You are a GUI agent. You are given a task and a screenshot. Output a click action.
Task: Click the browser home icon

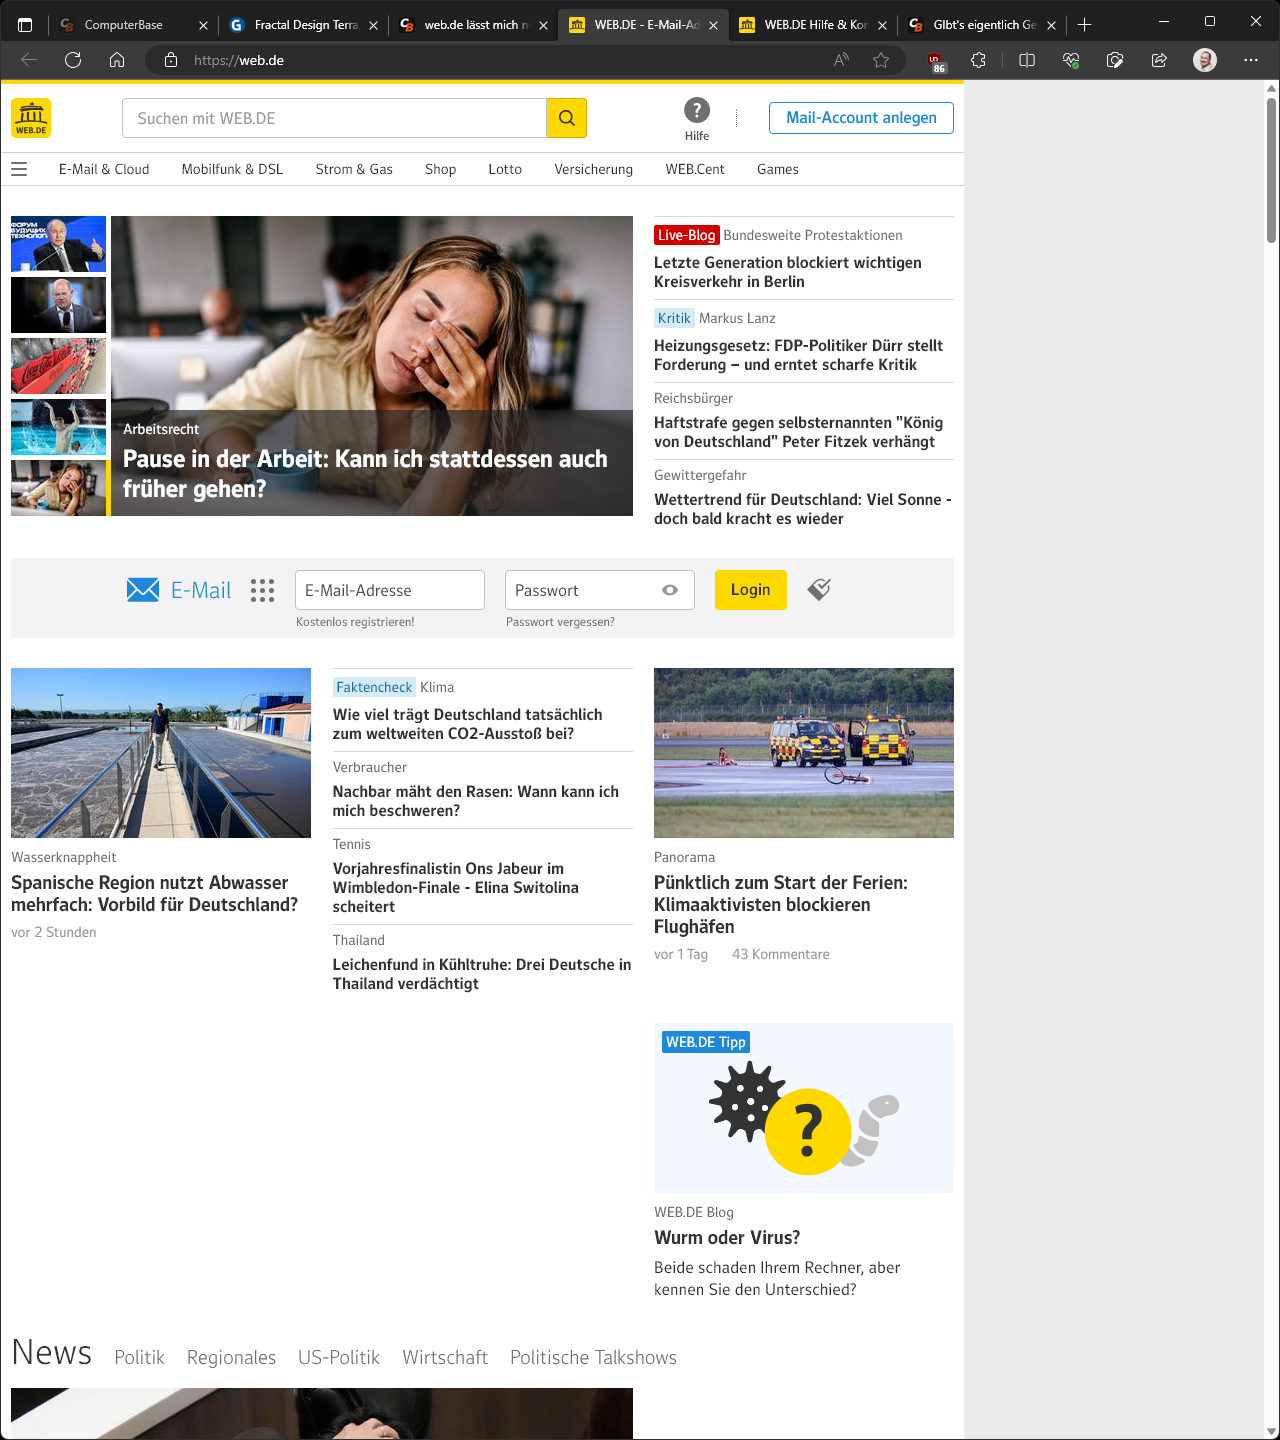click(x=117, y=60)
